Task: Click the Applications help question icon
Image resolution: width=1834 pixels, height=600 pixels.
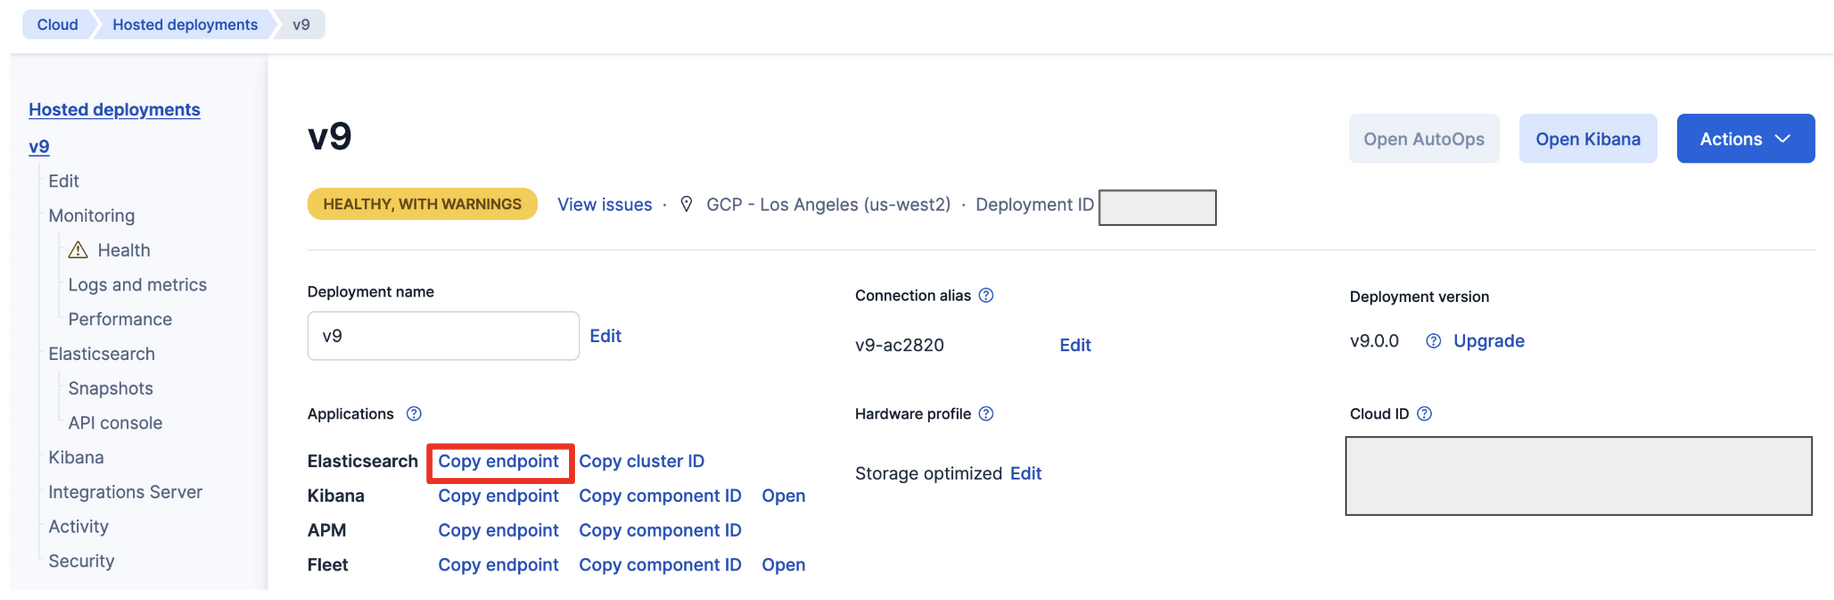Action: point(414,414)
